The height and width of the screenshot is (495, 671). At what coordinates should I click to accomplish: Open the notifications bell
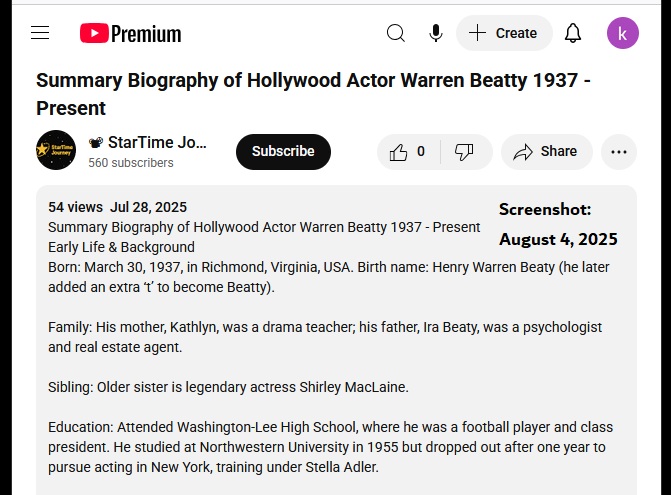coord(573,33)
